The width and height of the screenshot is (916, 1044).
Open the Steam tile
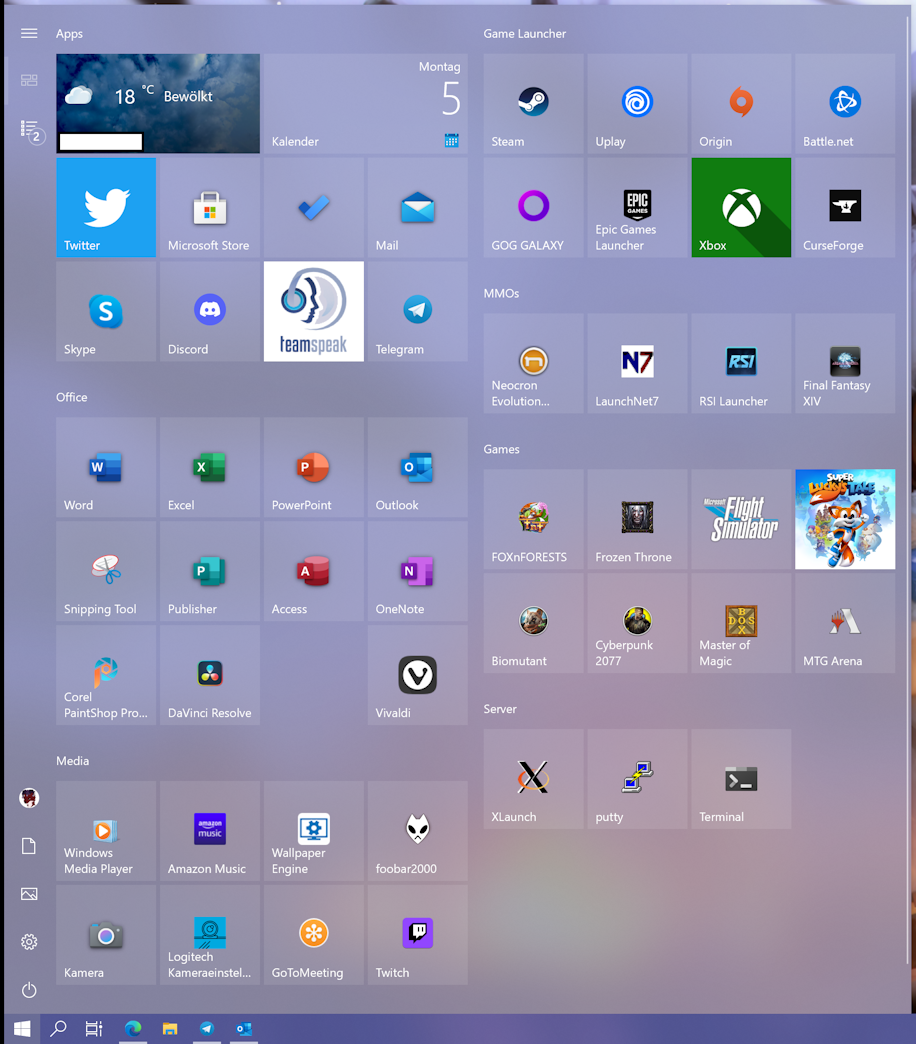coord(533,103)
